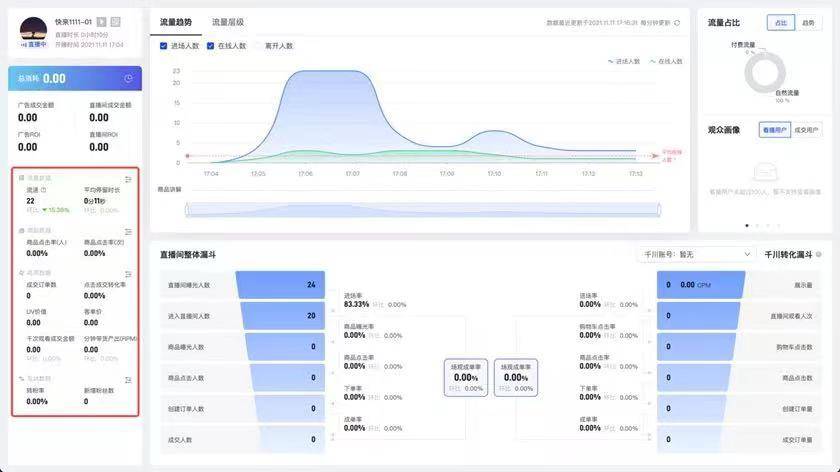Click the streamer profile avatar
Viewport: 840px width, 472px height.
(x=31, y=27)
